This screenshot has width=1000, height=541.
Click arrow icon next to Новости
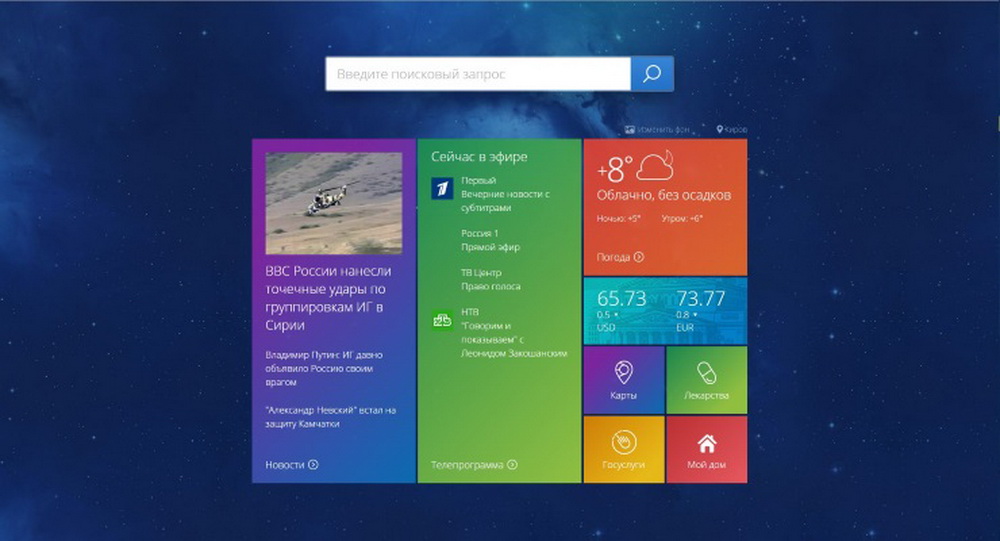tap(313, 465)
